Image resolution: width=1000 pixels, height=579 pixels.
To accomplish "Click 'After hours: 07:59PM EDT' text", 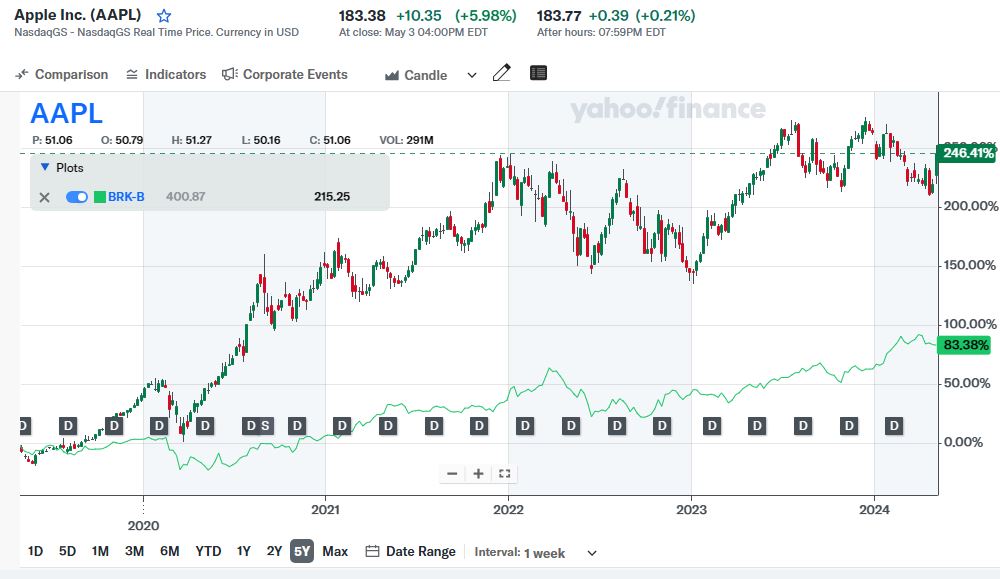I will 601,33.
